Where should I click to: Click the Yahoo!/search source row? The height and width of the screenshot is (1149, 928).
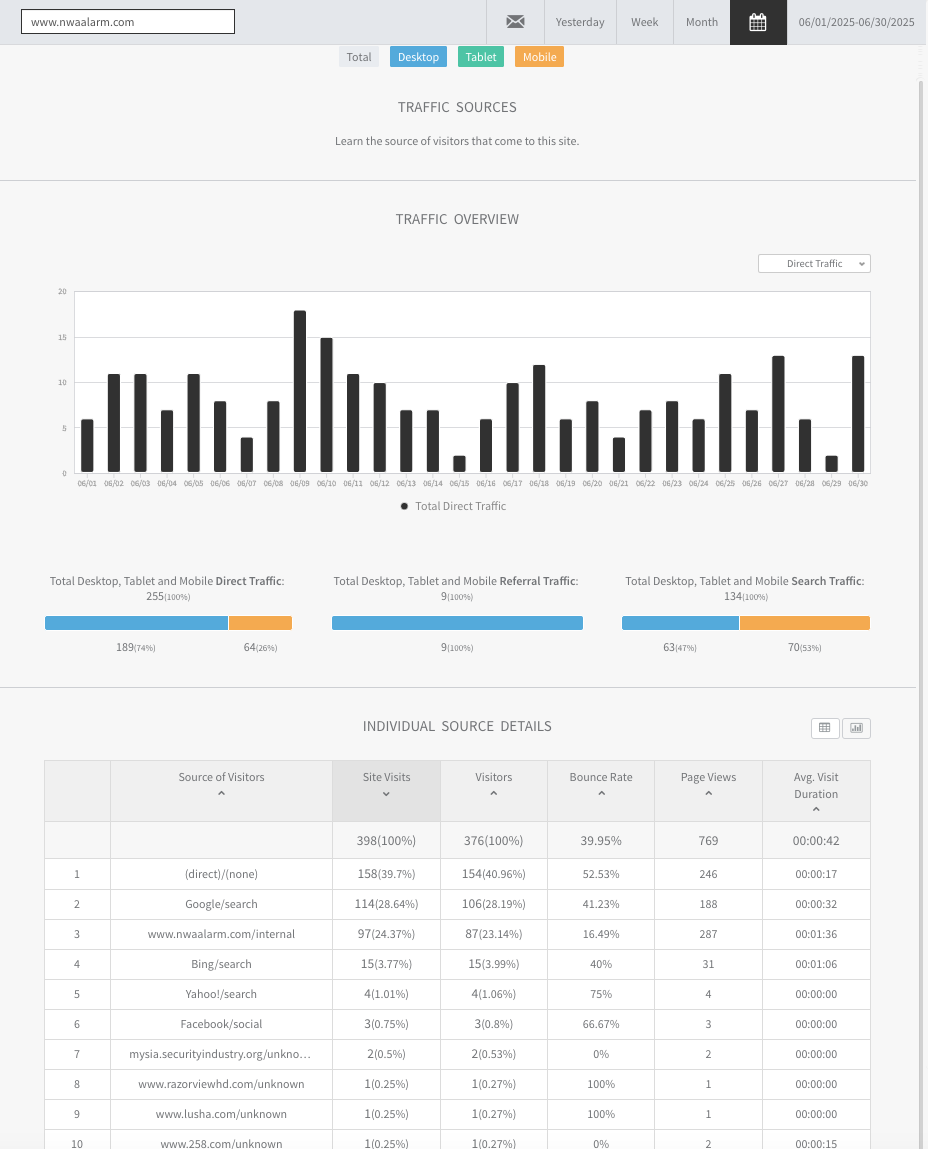457,994
